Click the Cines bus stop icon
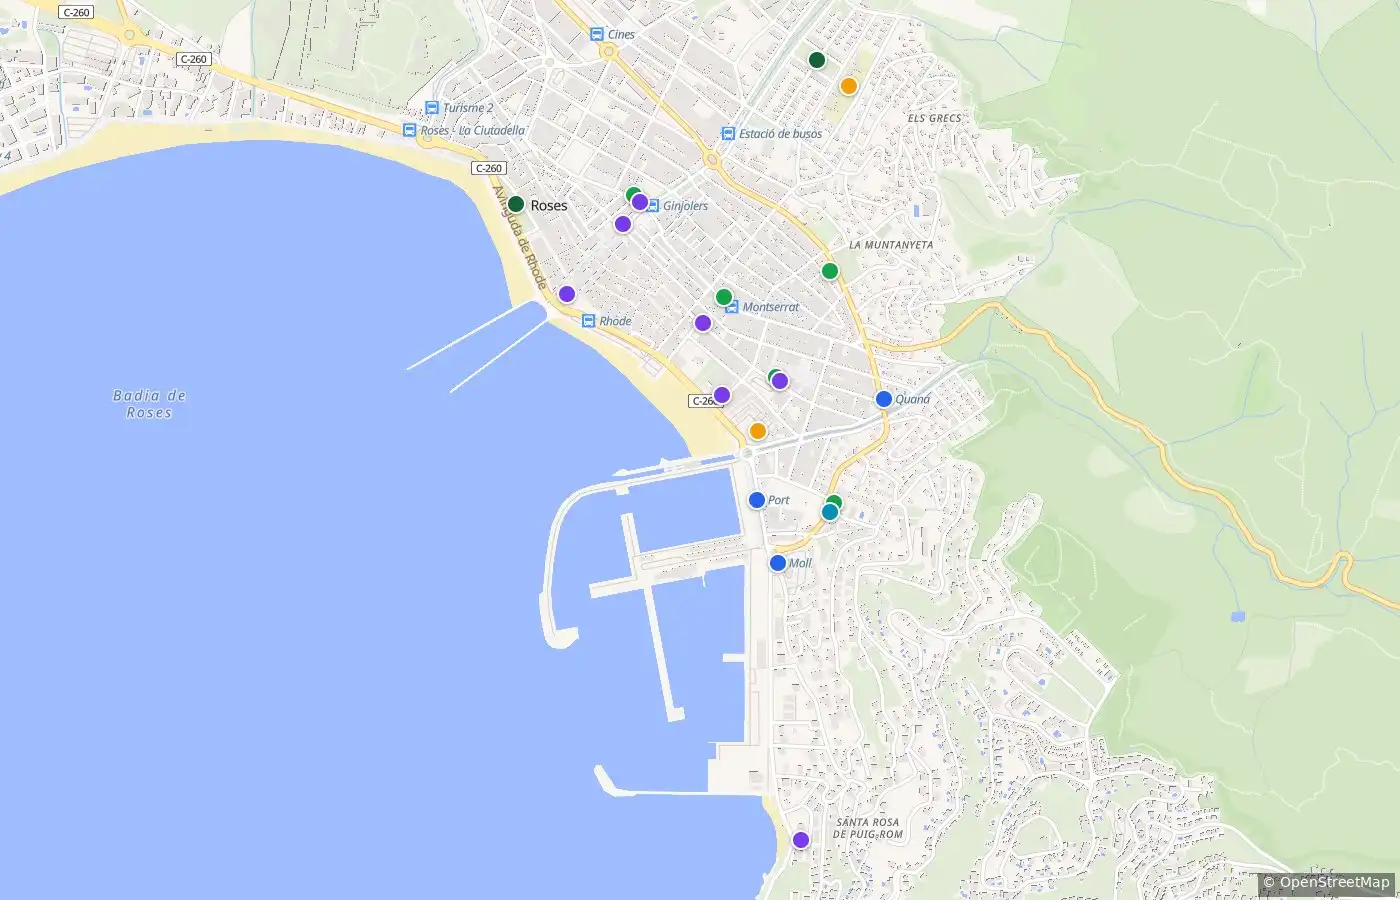 point(597,34)
